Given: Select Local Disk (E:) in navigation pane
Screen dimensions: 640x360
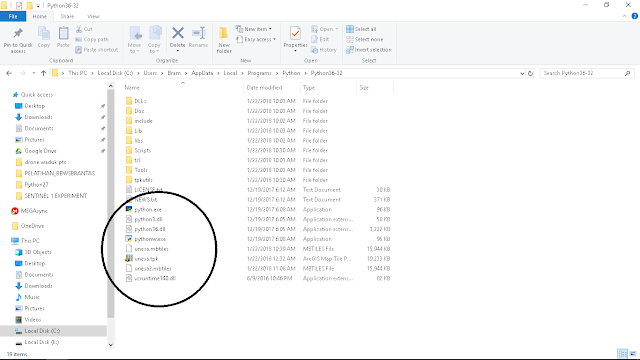Looking at the screenshot, I should [42, 342].
